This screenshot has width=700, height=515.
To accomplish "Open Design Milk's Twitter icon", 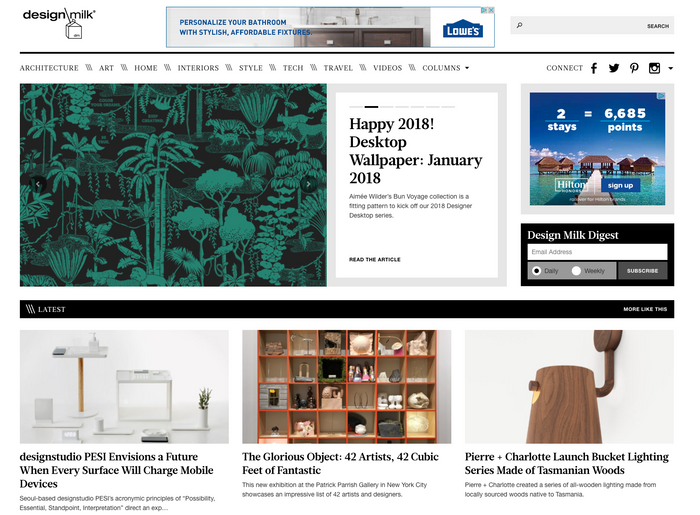I will (x=614, y=68).
